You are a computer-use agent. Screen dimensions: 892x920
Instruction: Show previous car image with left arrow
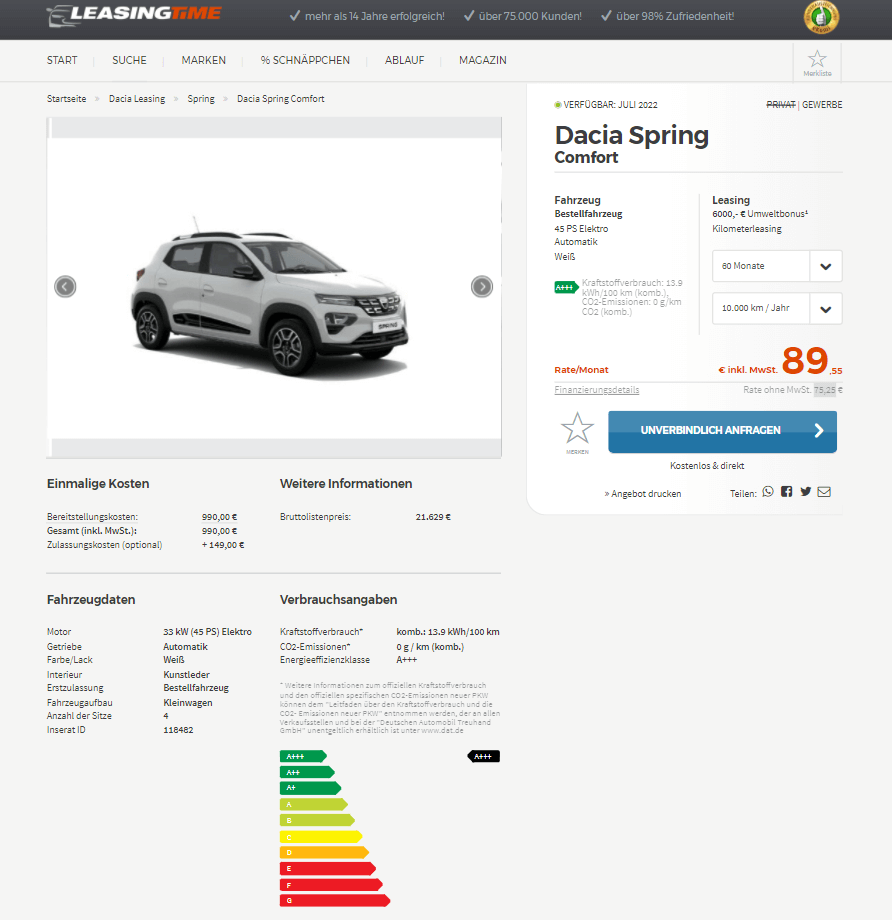[65, 287]
